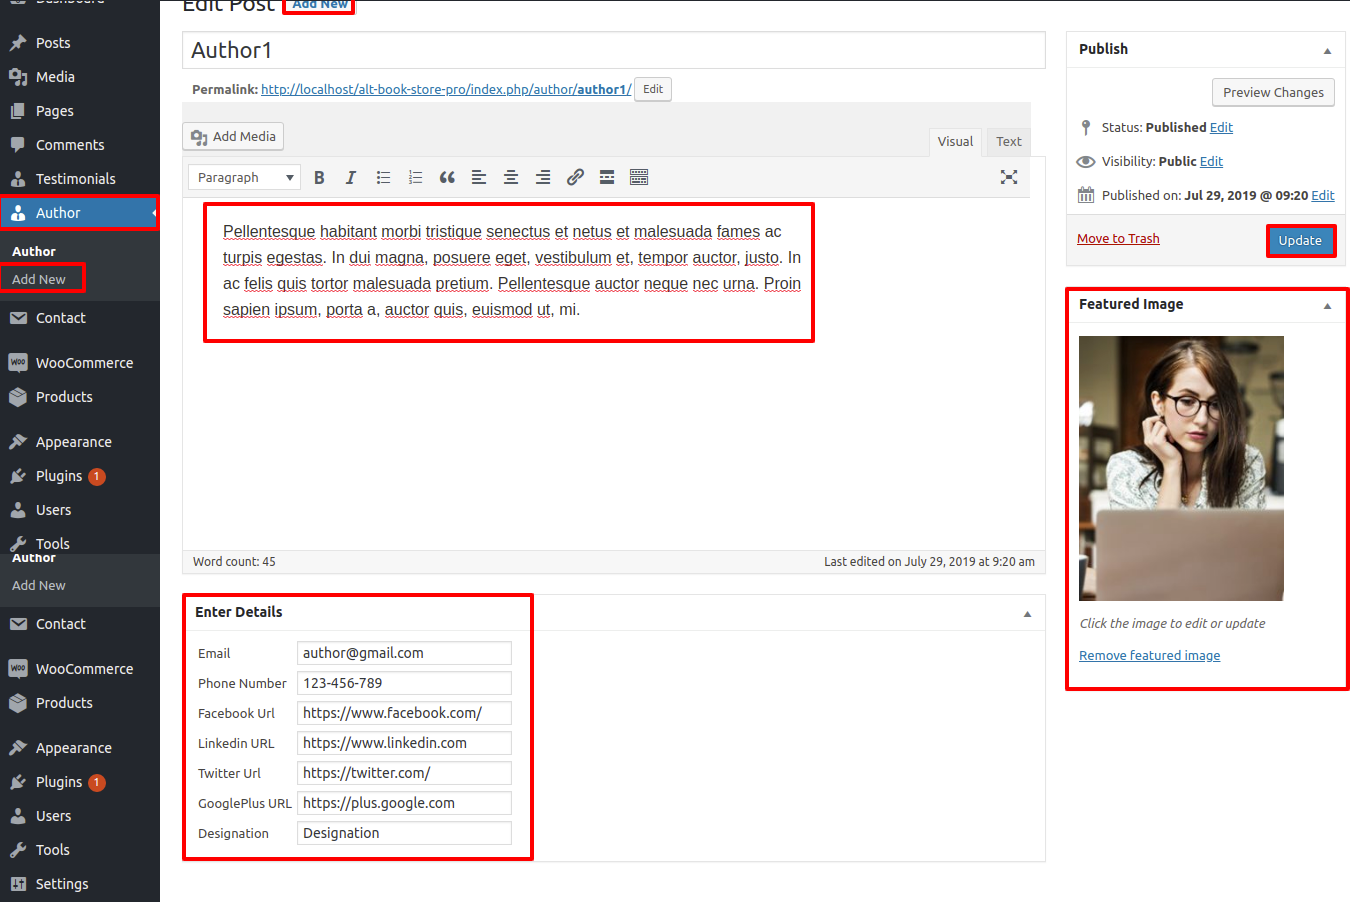Apply italic formatting with the toolbar icon
Image resolution: width=1350 pixels, height=902 pixels.
[351, 177]
